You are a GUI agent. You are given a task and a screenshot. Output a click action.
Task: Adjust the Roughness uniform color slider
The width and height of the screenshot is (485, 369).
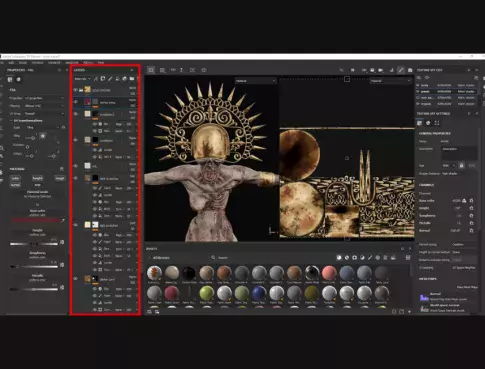[x=34, y=266]
